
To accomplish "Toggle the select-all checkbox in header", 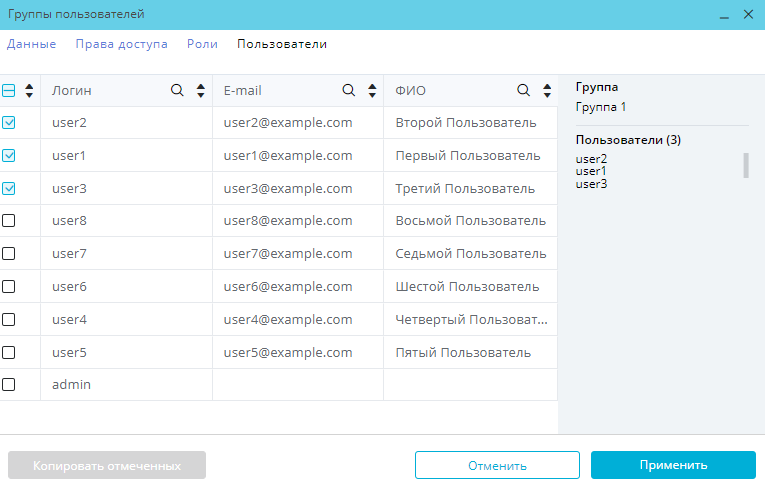I will 9,90.
